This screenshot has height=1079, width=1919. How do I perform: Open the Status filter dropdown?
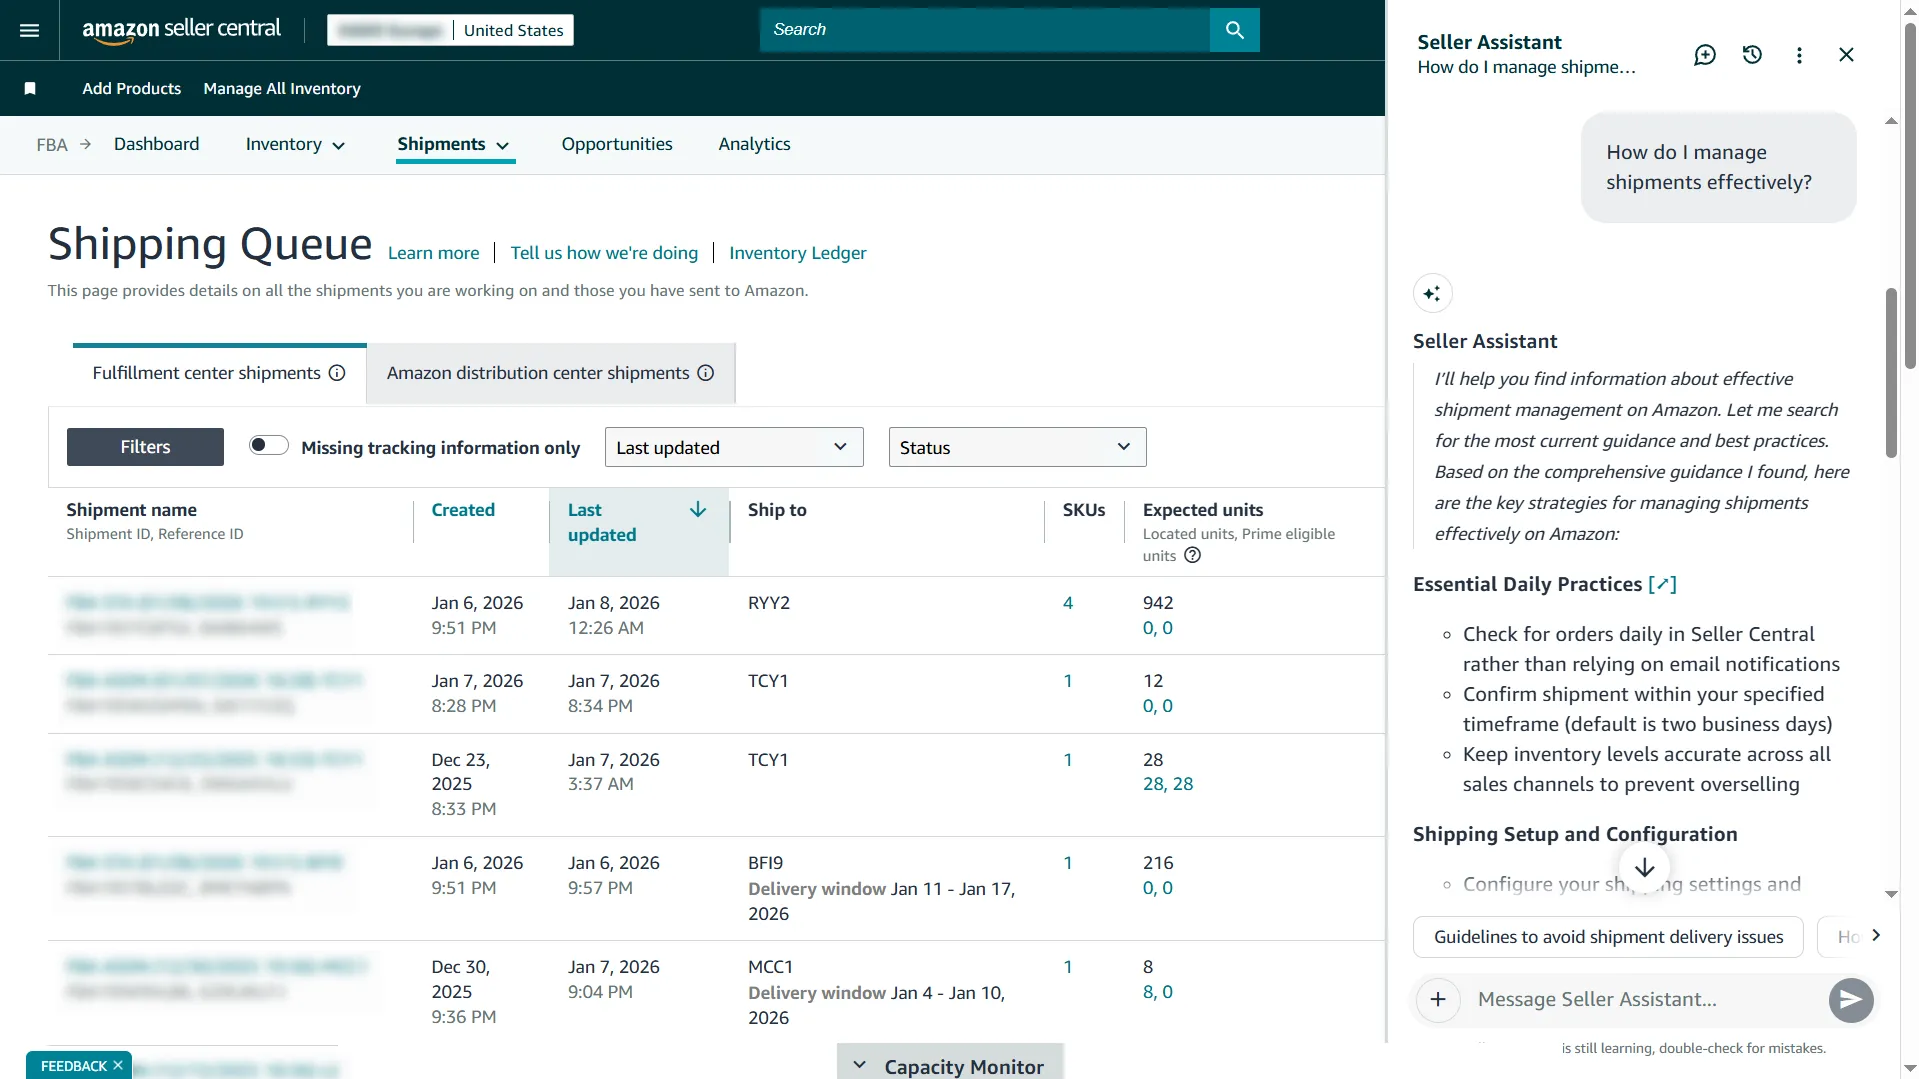coord(1016,447)
